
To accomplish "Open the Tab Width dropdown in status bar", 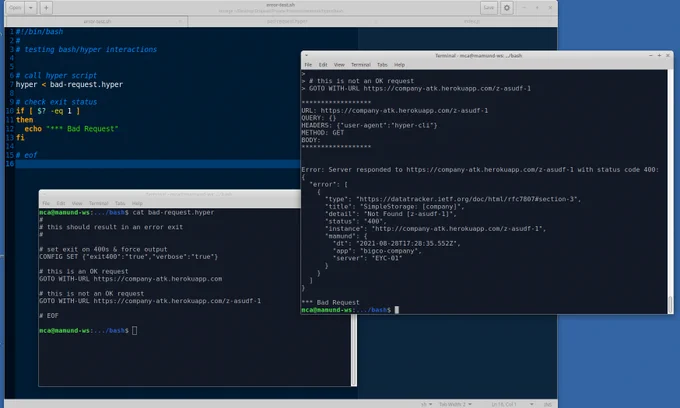I will click(455, 404).
